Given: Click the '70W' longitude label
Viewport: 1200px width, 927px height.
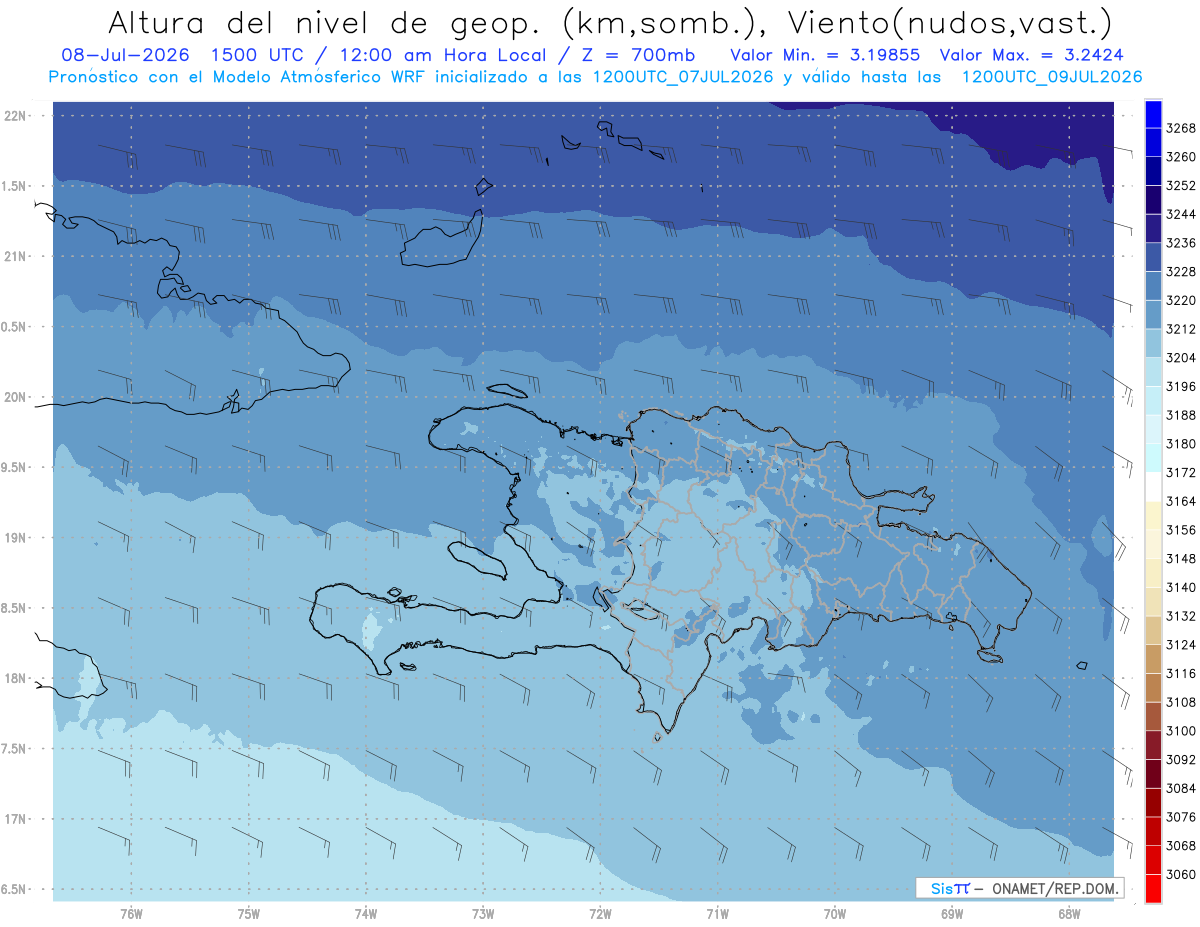Looking at the screenshot, I should click(835, 914).
